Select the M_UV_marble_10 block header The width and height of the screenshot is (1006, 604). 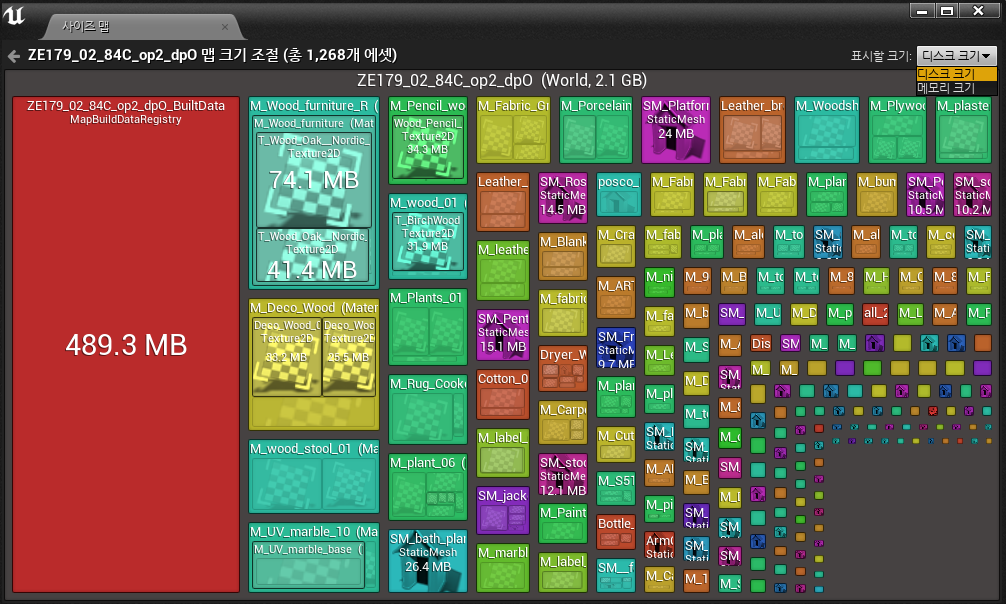tap(314, 532)
